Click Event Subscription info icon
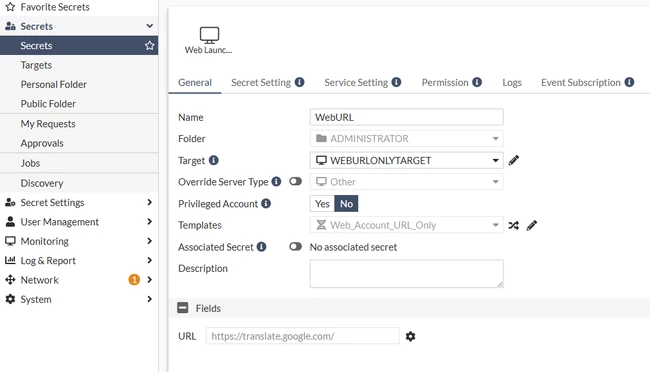 coord(629,82)
